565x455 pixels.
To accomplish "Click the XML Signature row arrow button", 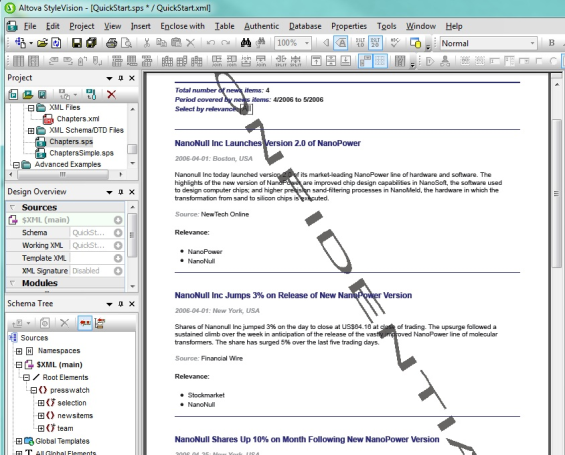I will pyautogui.click(x=118, y=271).
